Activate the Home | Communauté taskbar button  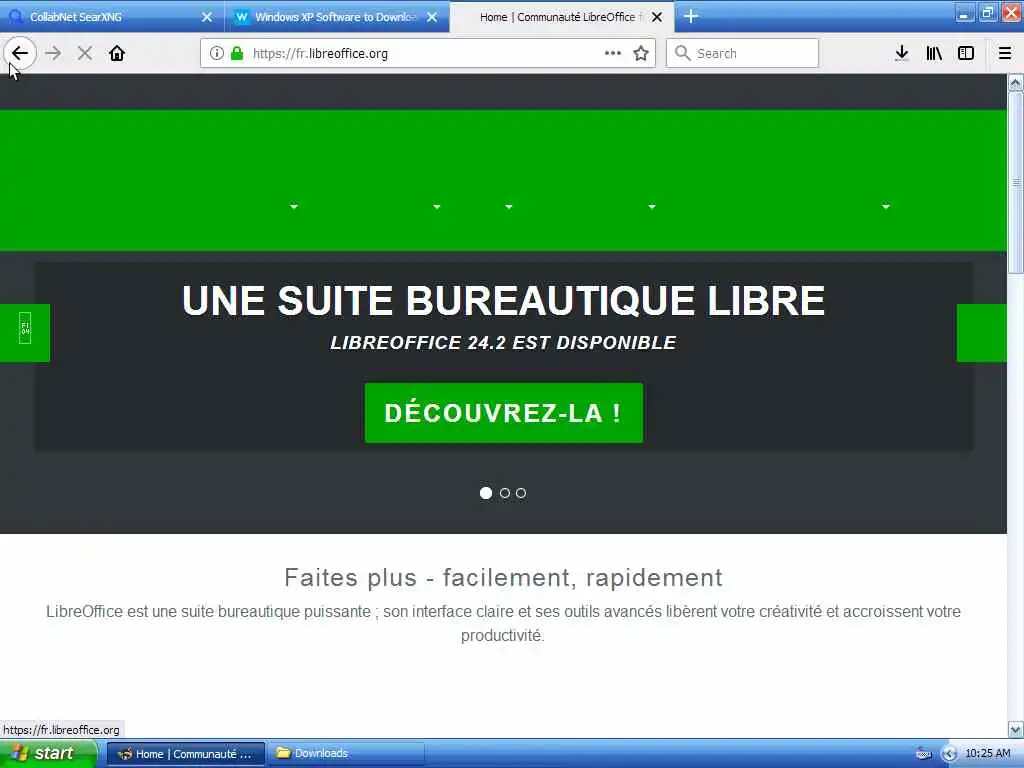click(186, 754)
